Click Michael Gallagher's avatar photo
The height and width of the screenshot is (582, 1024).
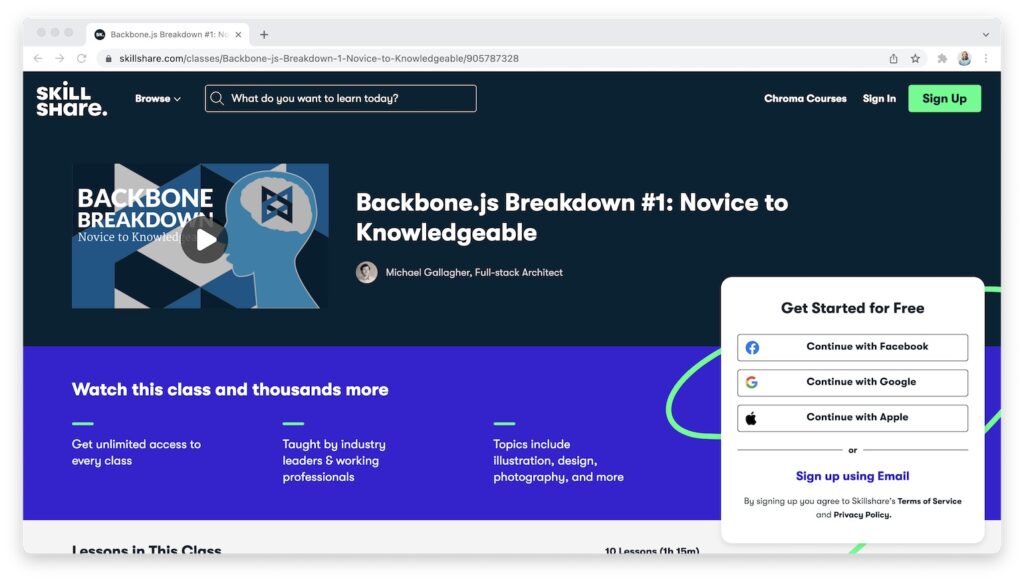pyautogui.click(x=366, y=272)
